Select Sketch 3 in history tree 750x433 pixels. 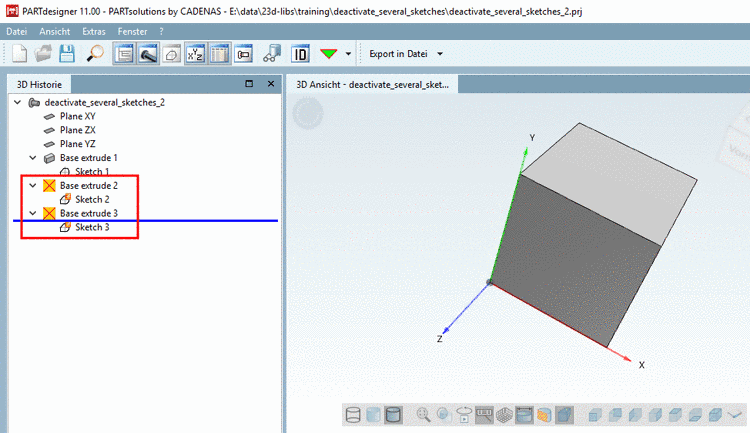[x=92, y=227]
